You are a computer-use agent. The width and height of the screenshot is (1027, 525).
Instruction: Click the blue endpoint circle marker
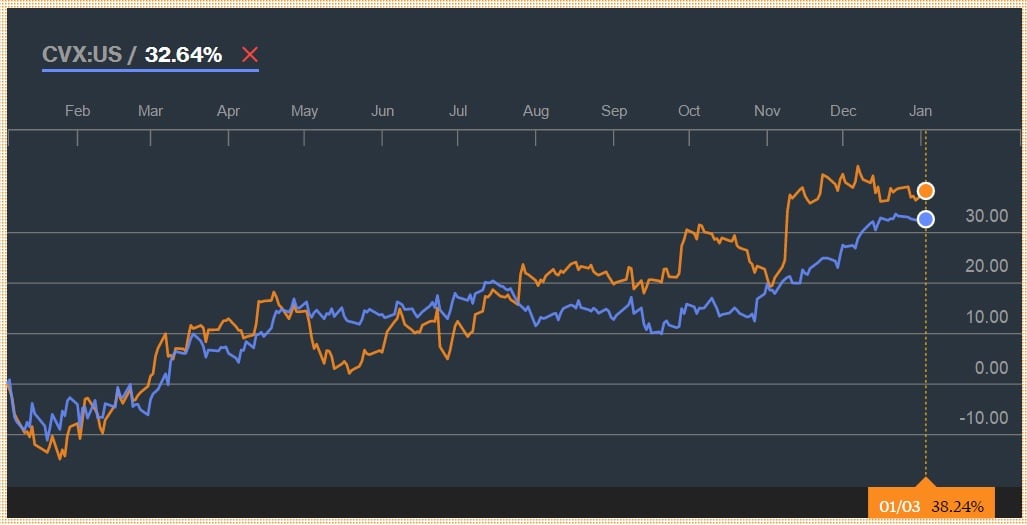926,219
